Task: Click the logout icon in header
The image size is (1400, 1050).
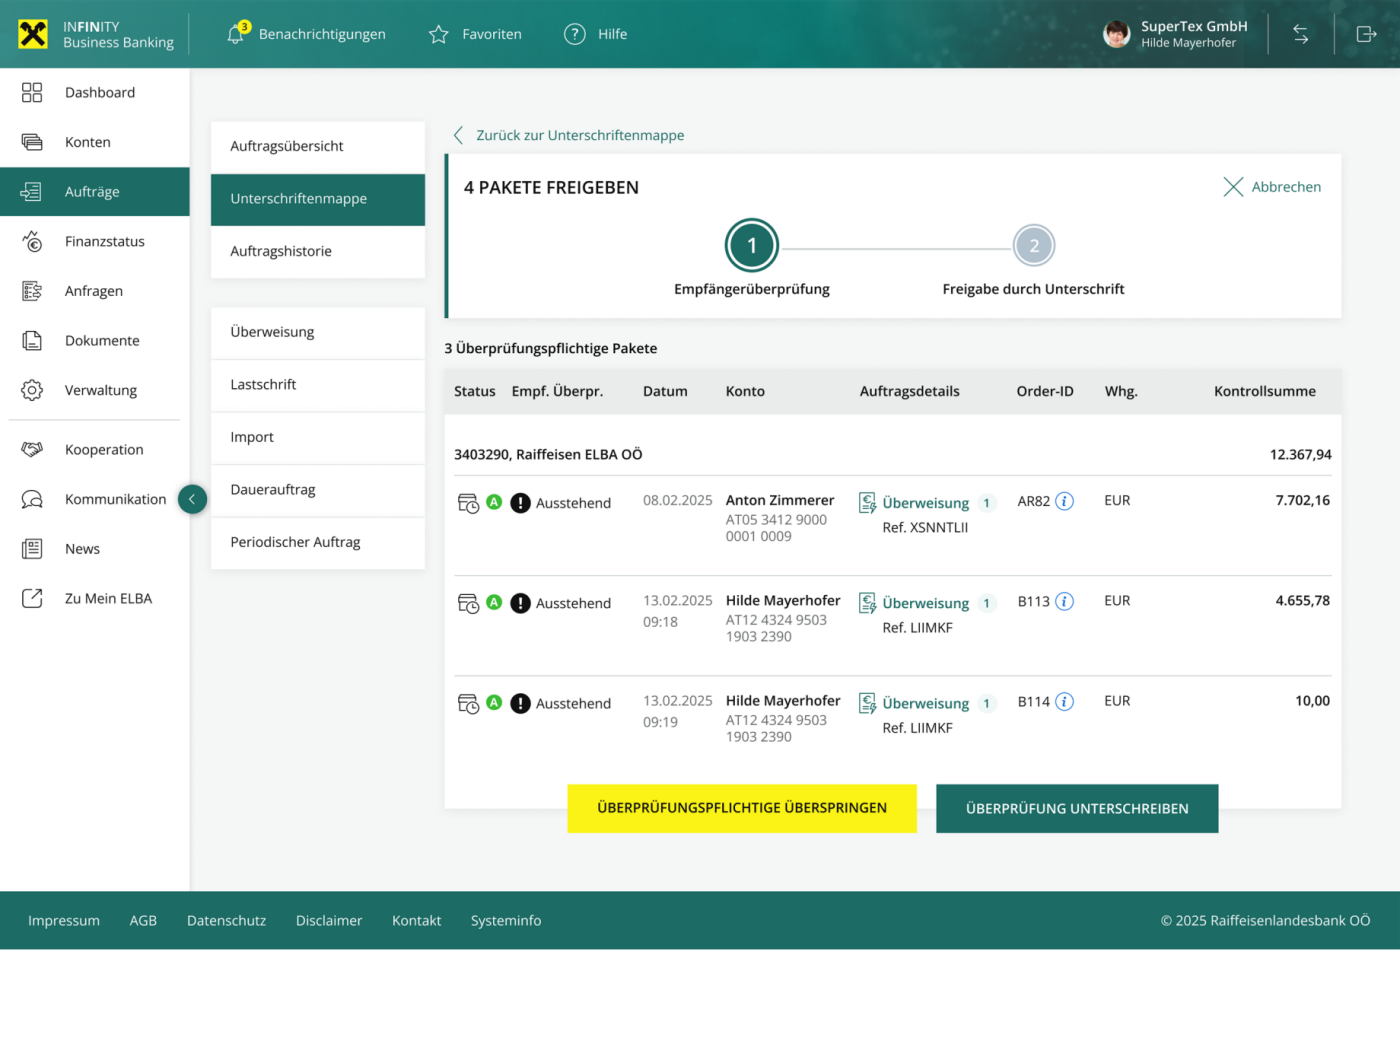Action: click(1366, 35)
